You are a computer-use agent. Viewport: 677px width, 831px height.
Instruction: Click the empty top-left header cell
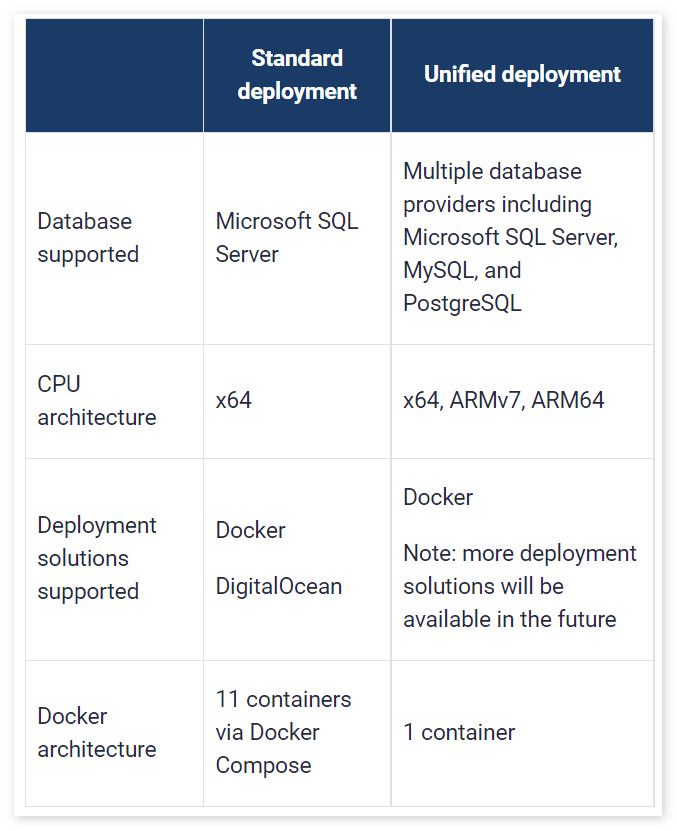[114, 75]
